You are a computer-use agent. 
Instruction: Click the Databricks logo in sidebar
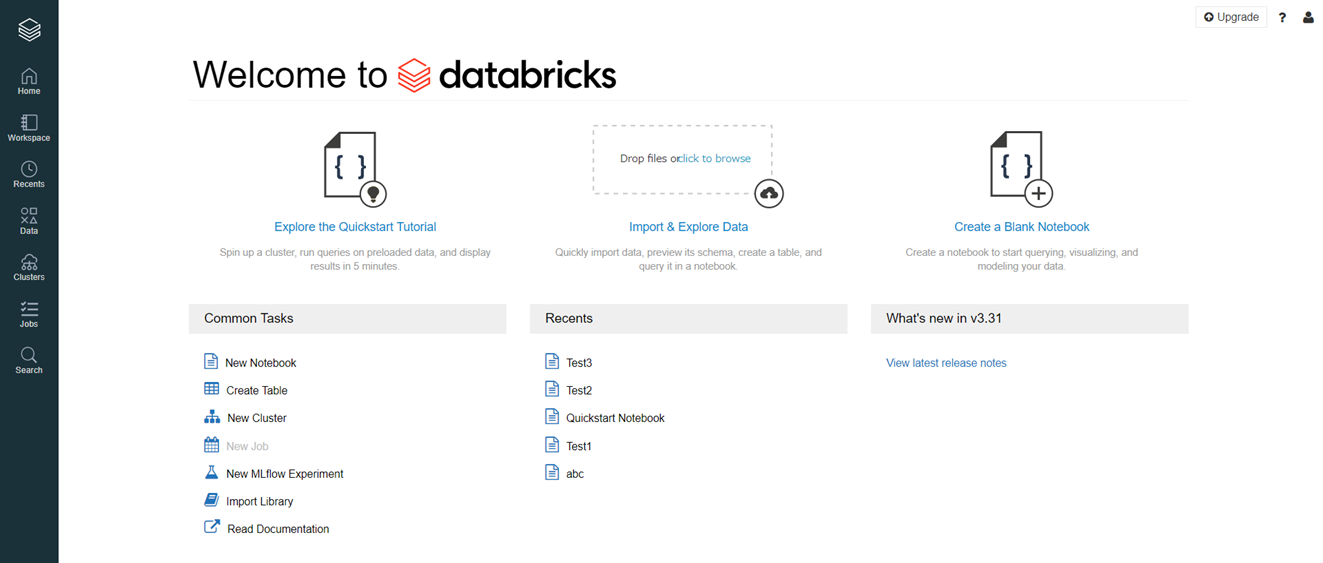pyautogui.click(x=29, y=30)
